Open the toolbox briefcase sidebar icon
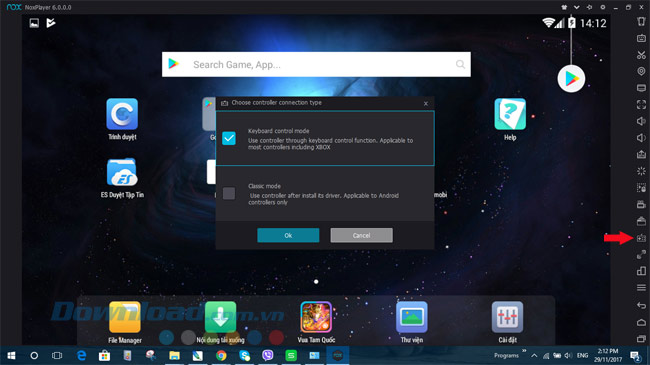Viewport: 650px width, 365px height. (x=641, y=221)
